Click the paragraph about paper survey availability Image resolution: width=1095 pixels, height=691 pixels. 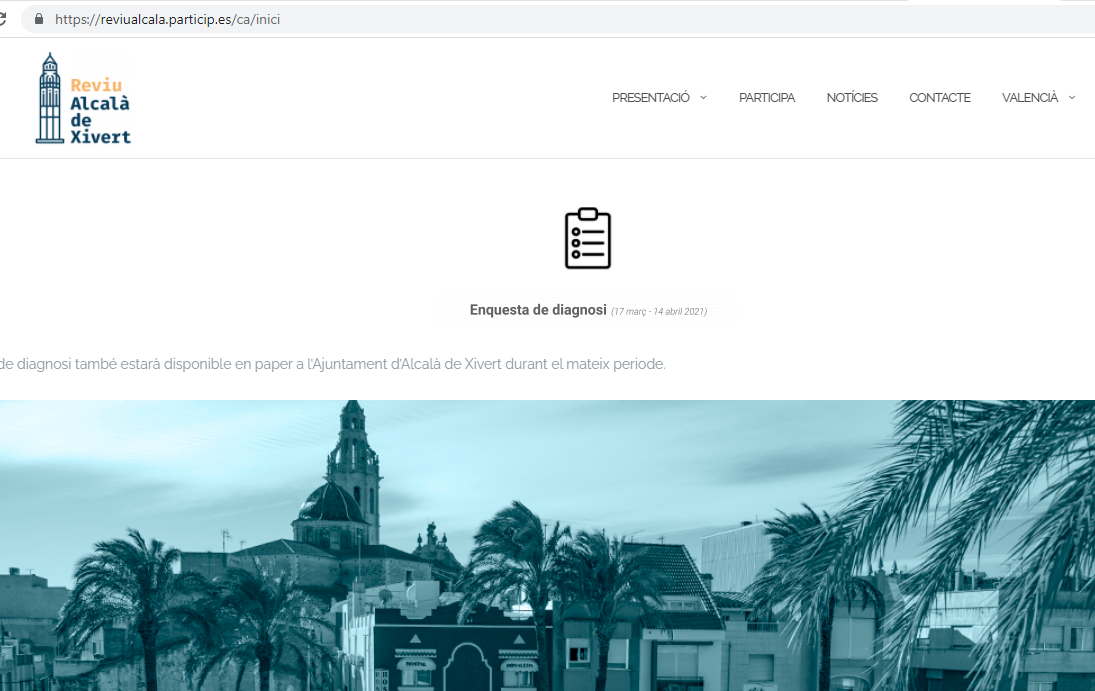332,364
